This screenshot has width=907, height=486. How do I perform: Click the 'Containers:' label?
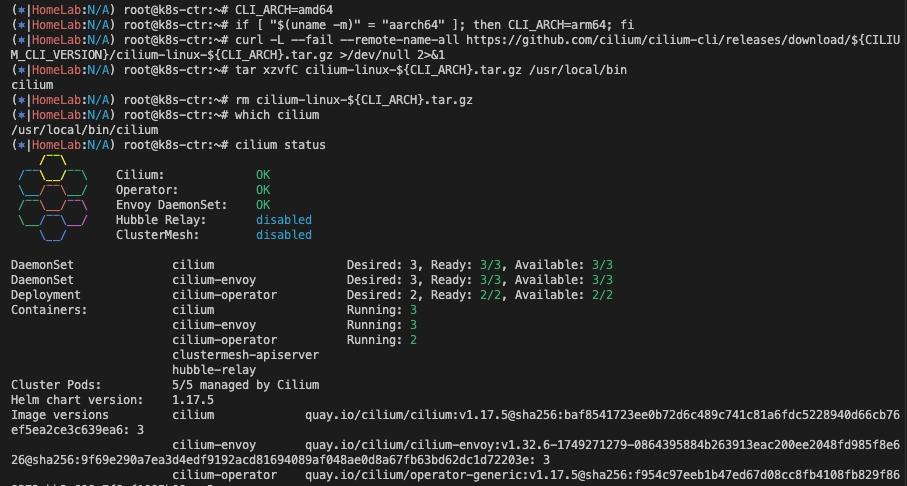[49, 310]
